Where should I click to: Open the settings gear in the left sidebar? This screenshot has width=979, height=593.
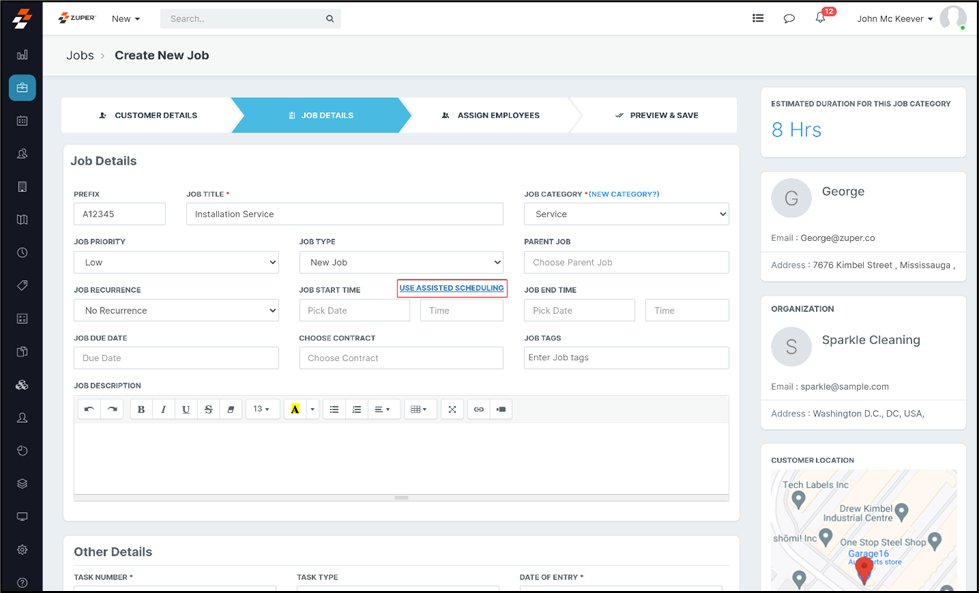(x=22, y=549)
